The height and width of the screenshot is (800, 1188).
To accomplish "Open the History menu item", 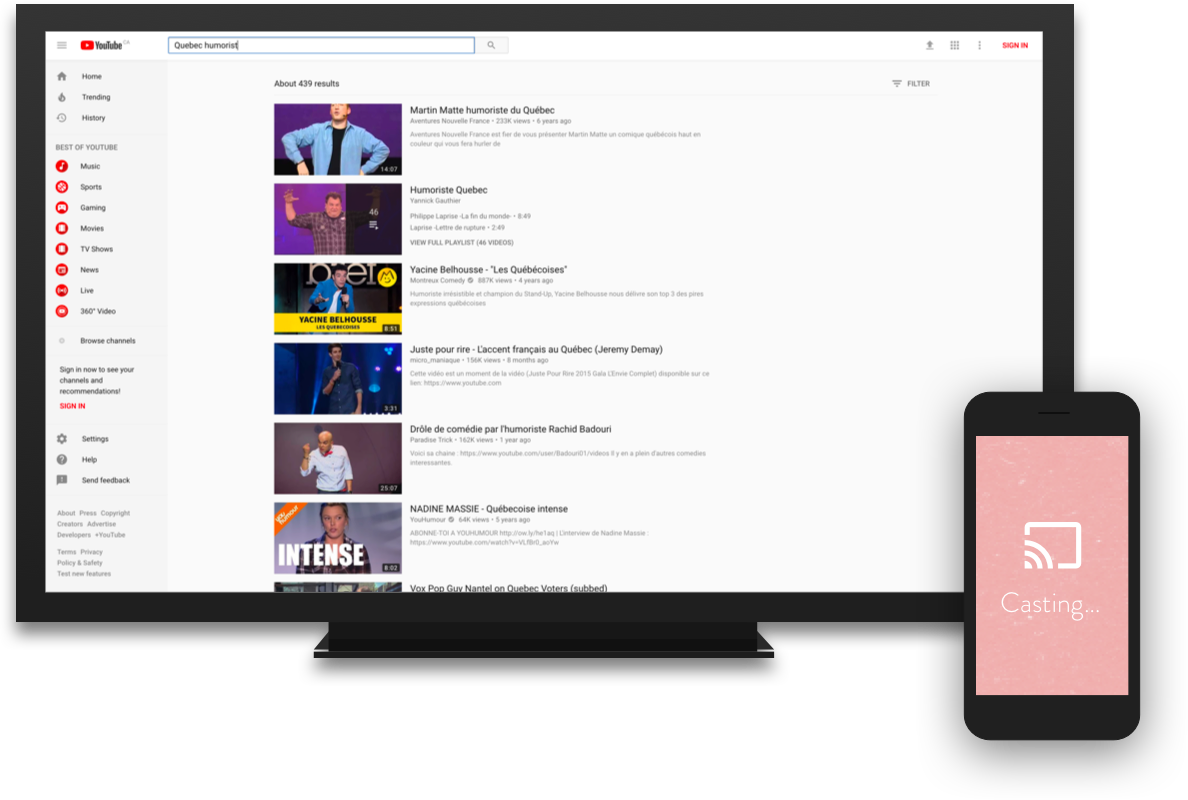I will (94, 118).
